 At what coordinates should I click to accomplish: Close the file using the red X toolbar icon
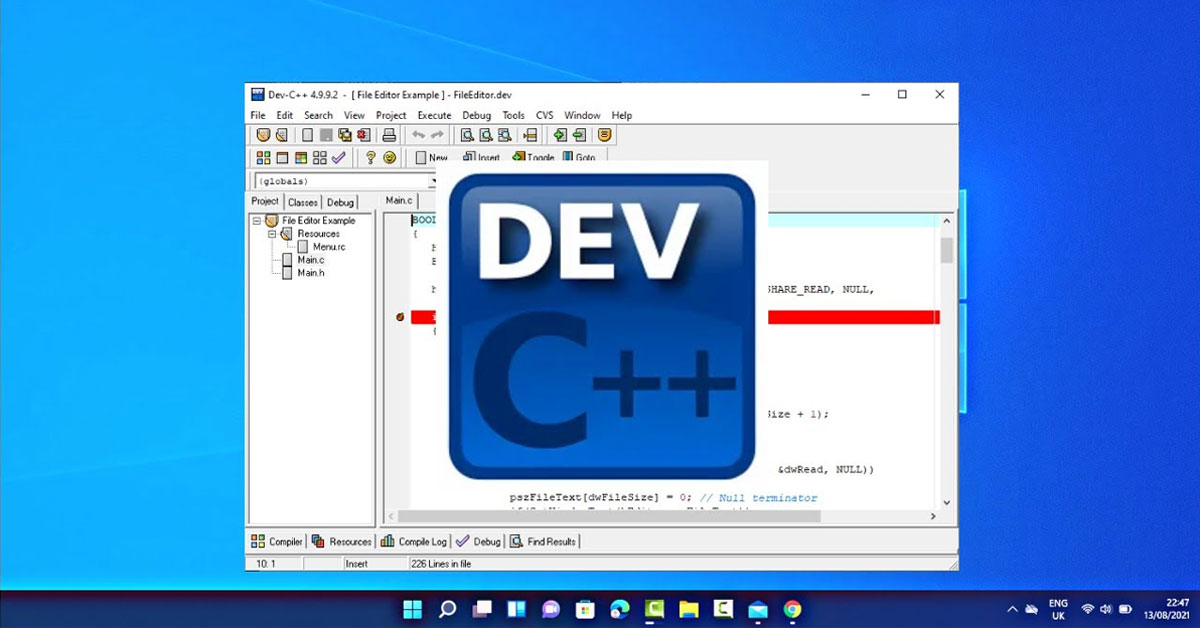pos(361,134)
